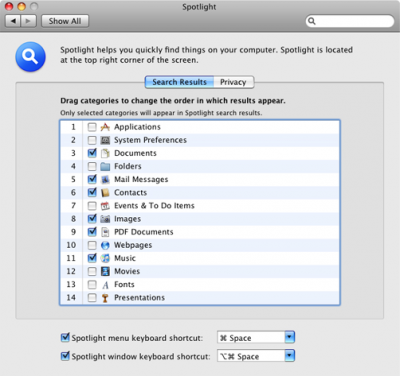400x376 pixels.
Task: Select the Contacts row label
Action: tap(130, 192)
